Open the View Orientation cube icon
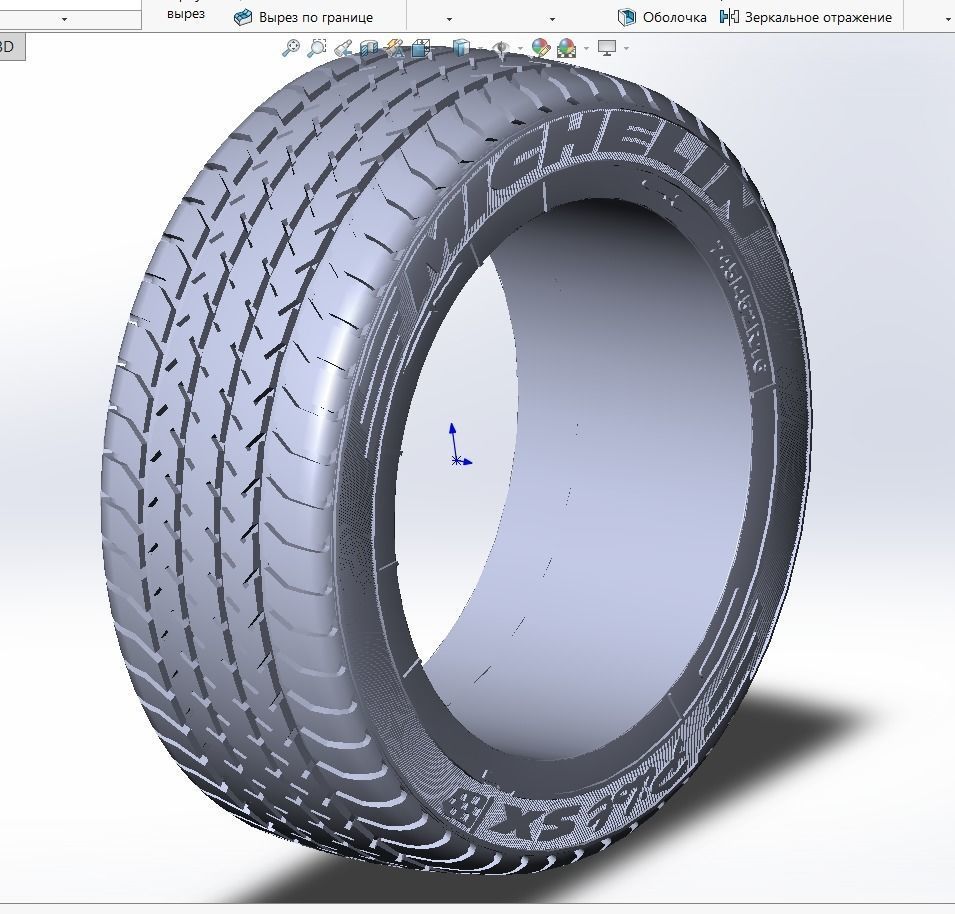The width and height of the screenshot is (955, 914). coord(421,47)
